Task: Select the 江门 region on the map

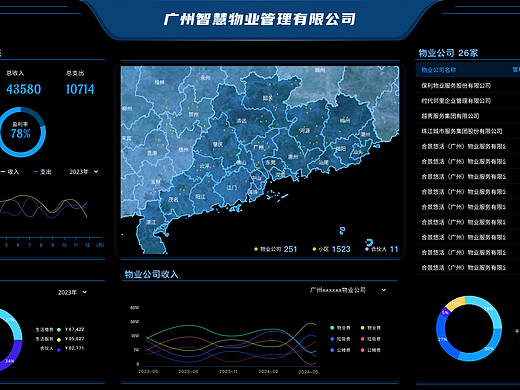Action: pos(232,188)
